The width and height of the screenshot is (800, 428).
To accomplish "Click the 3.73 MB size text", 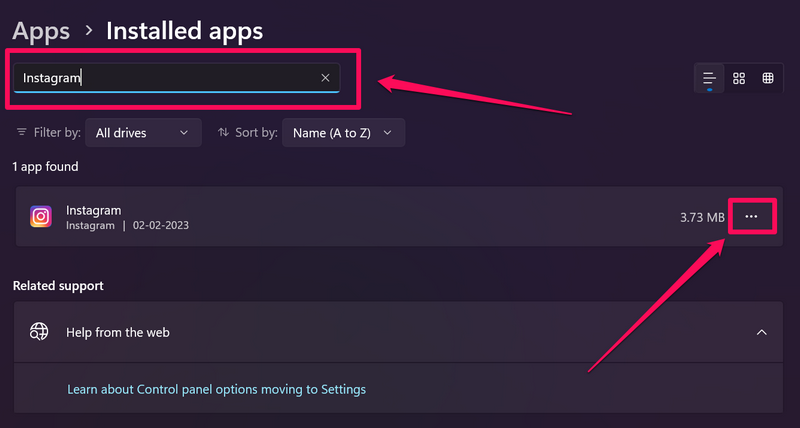I will [x=700, y=217].
